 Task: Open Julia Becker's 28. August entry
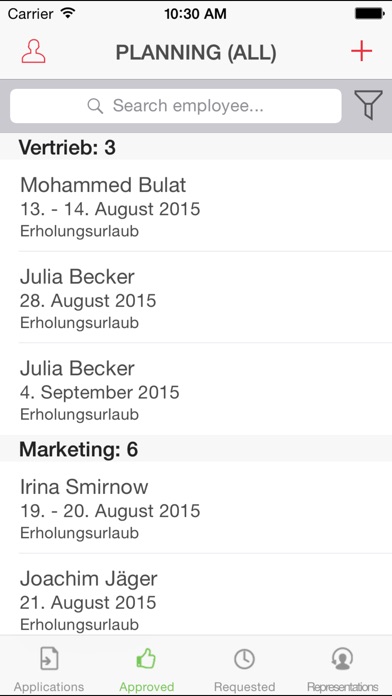pyautogui.click(x=196, y=297)
